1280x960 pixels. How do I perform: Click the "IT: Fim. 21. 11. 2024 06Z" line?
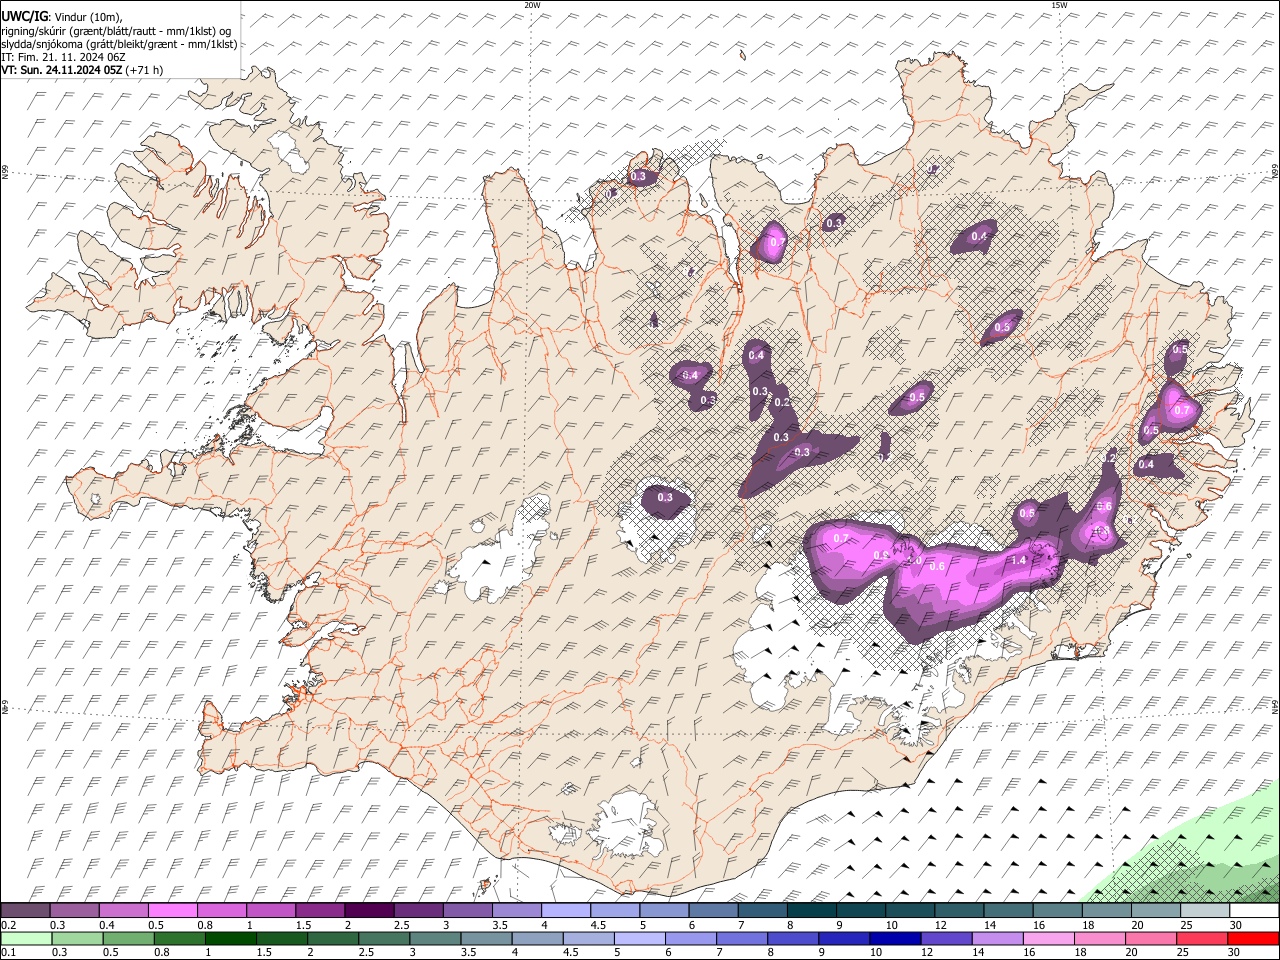coord(63,57)
